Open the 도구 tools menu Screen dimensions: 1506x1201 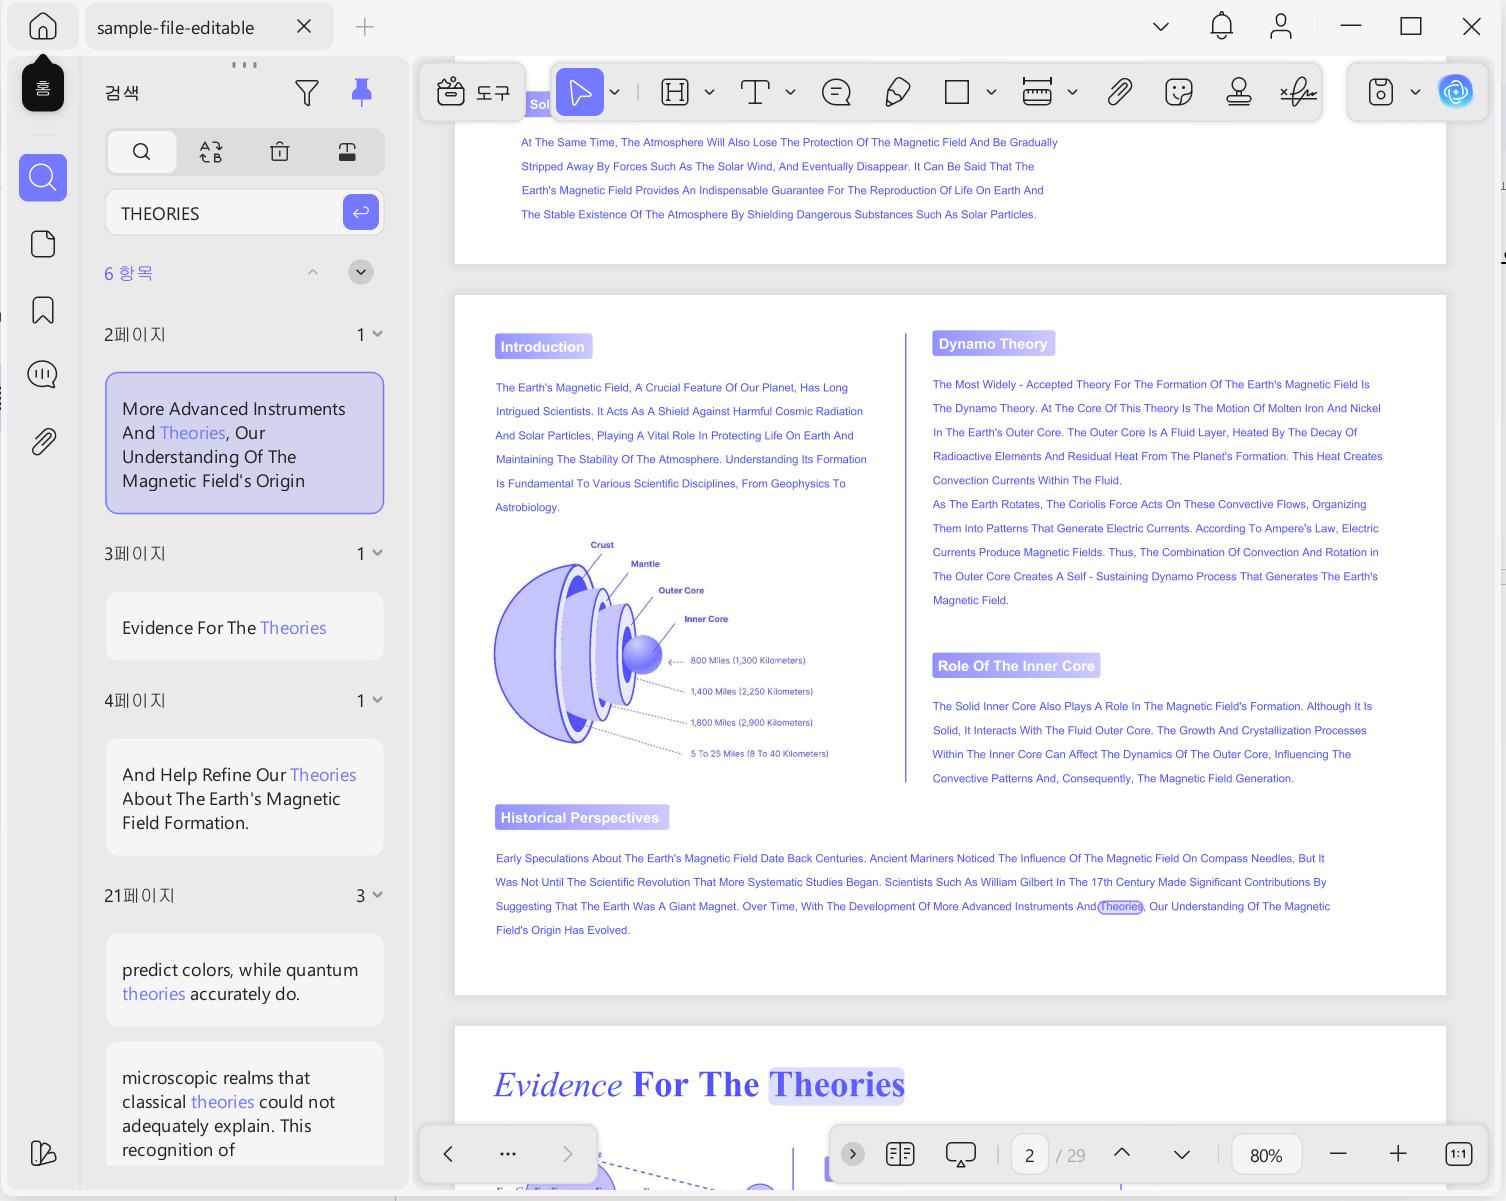click(x=473, y=93)
